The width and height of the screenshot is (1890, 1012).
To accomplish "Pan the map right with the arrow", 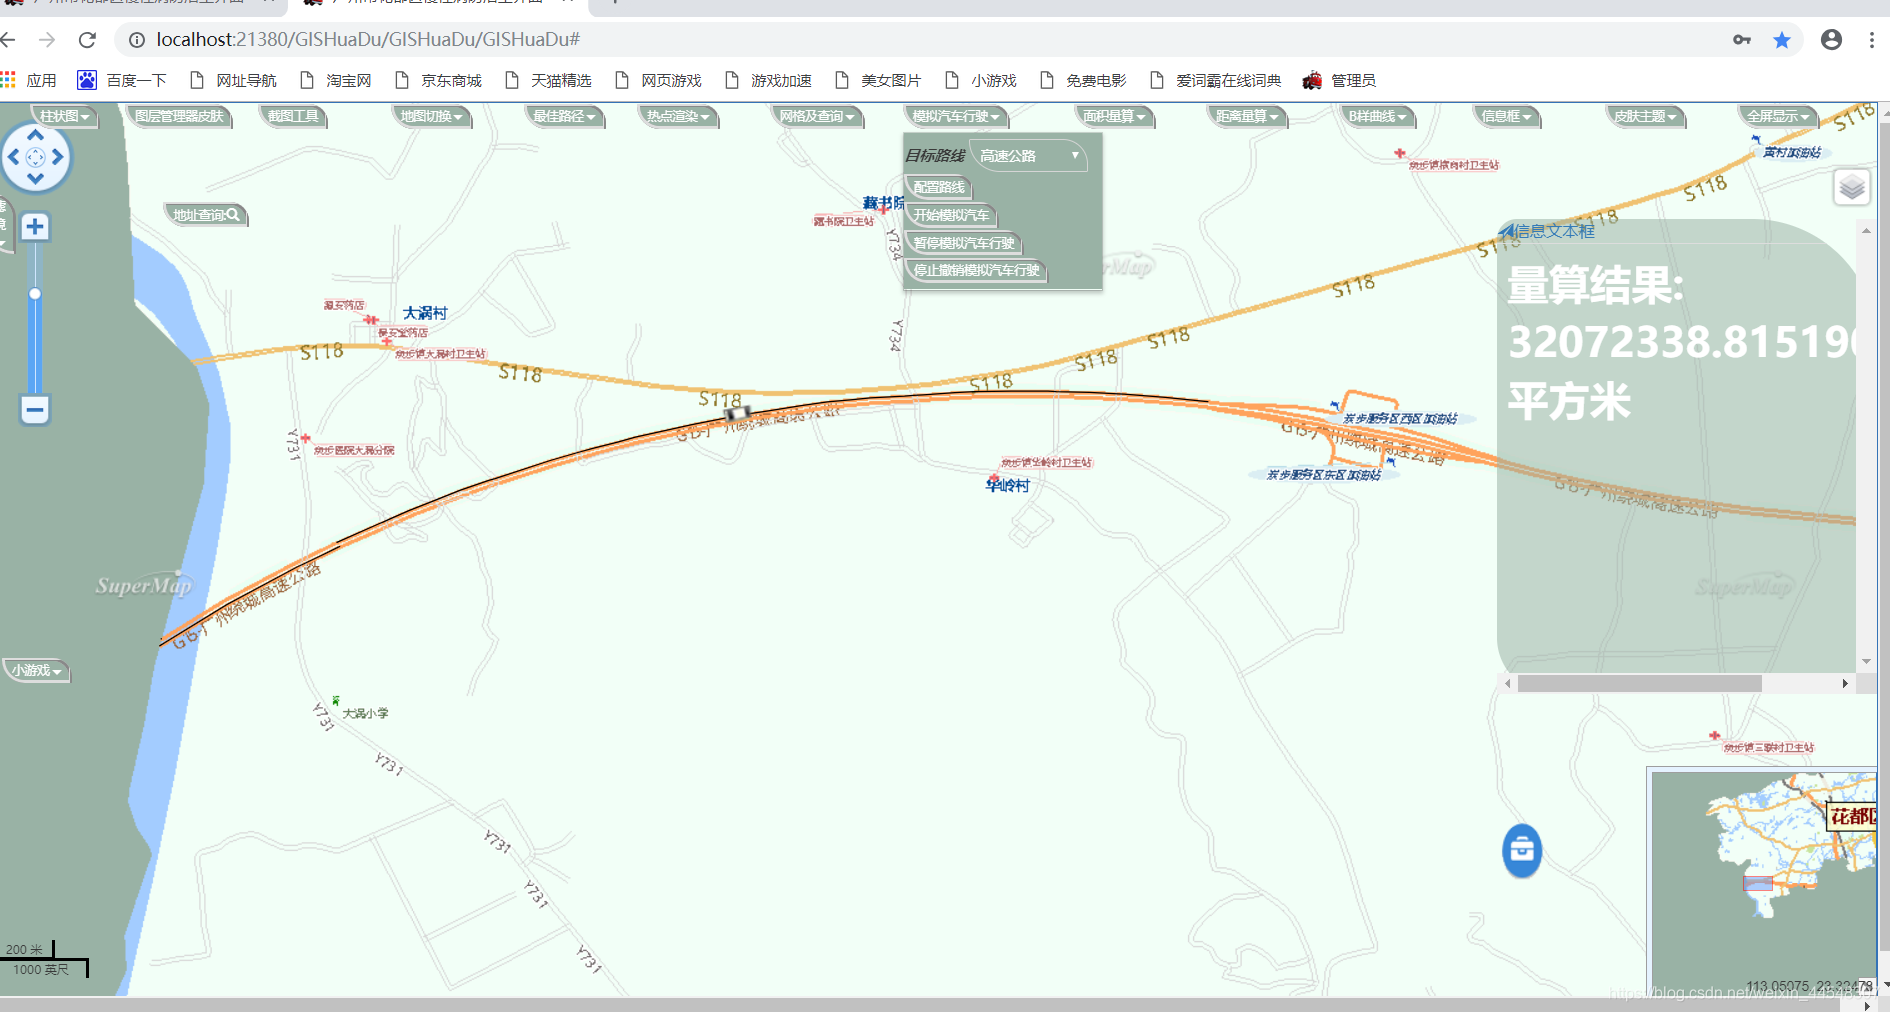I will (58, 157).
